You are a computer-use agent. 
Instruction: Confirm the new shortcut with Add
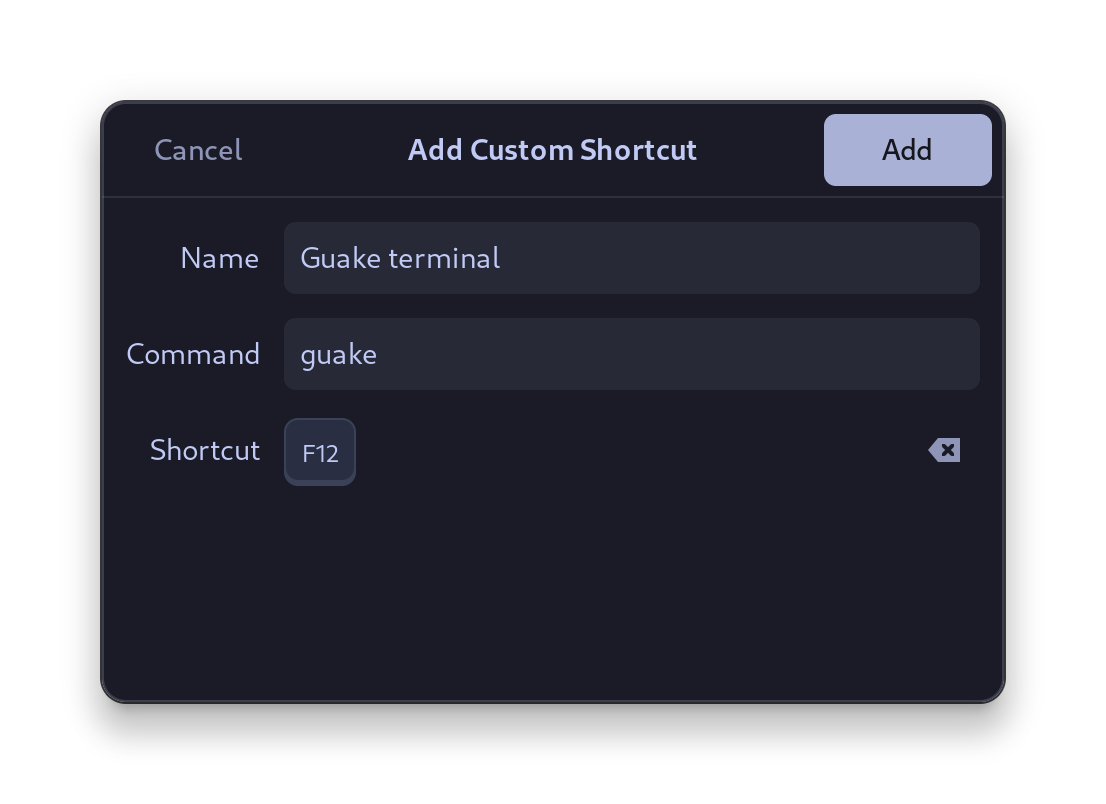point(906,149)
